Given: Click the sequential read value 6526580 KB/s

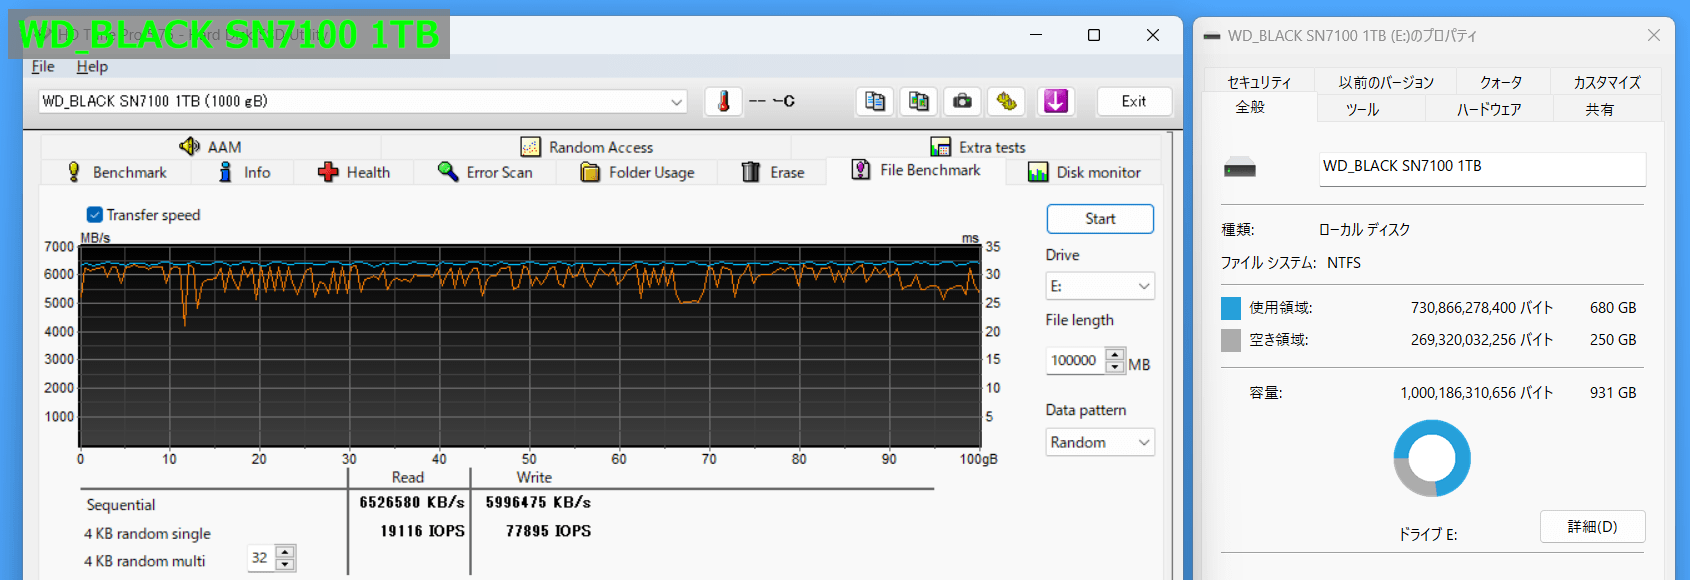Looking at the screenshot, I should 412,502.
